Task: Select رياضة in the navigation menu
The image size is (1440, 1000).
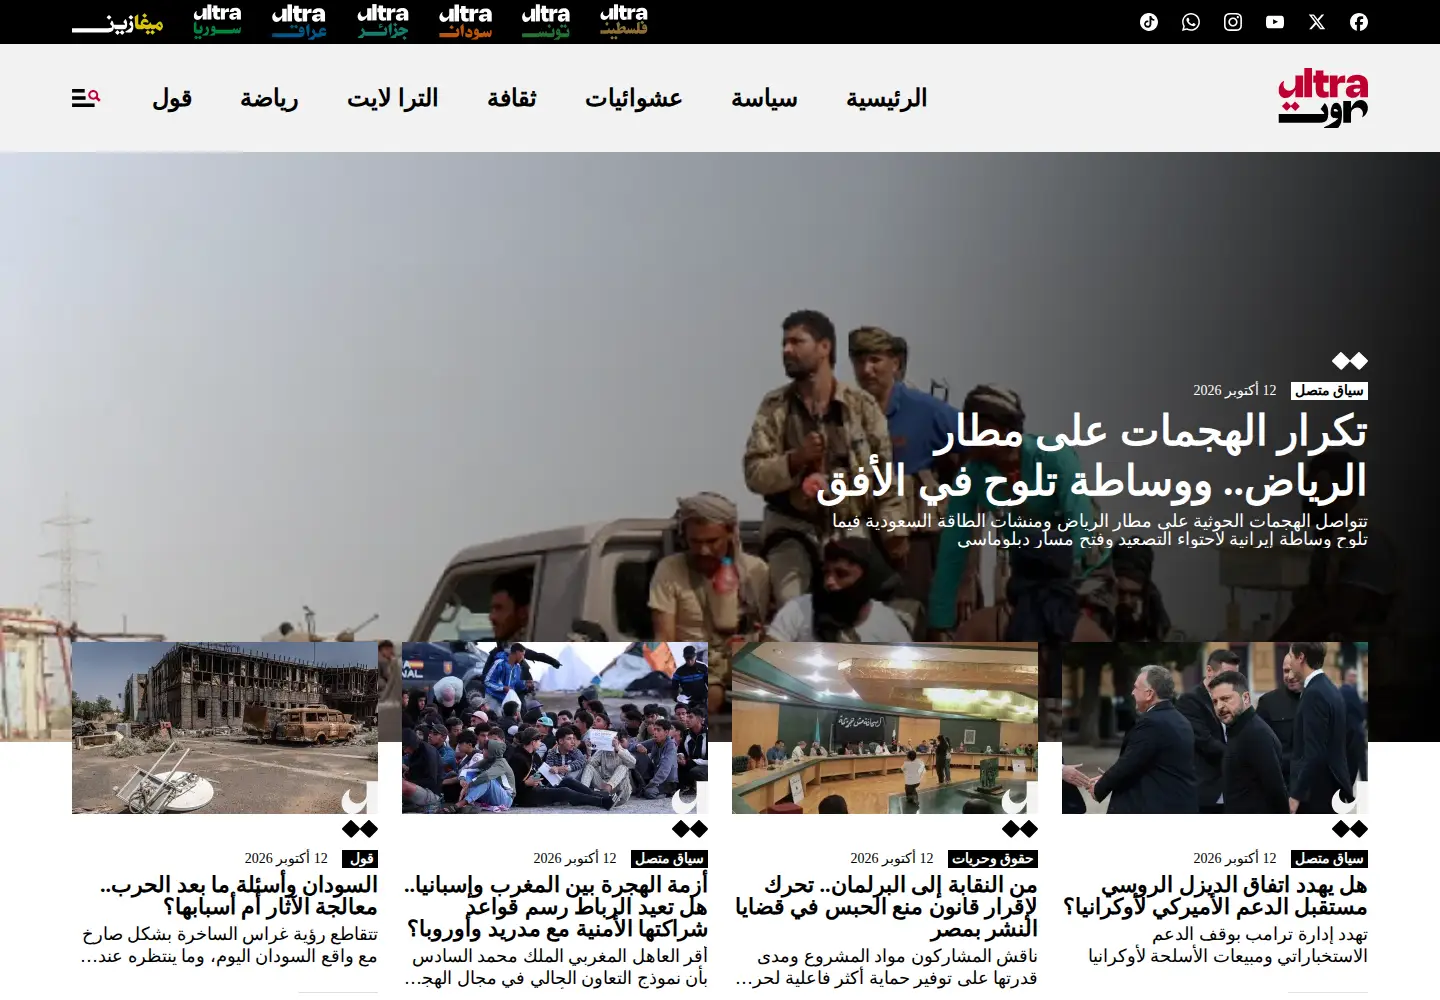Action: 269,98
